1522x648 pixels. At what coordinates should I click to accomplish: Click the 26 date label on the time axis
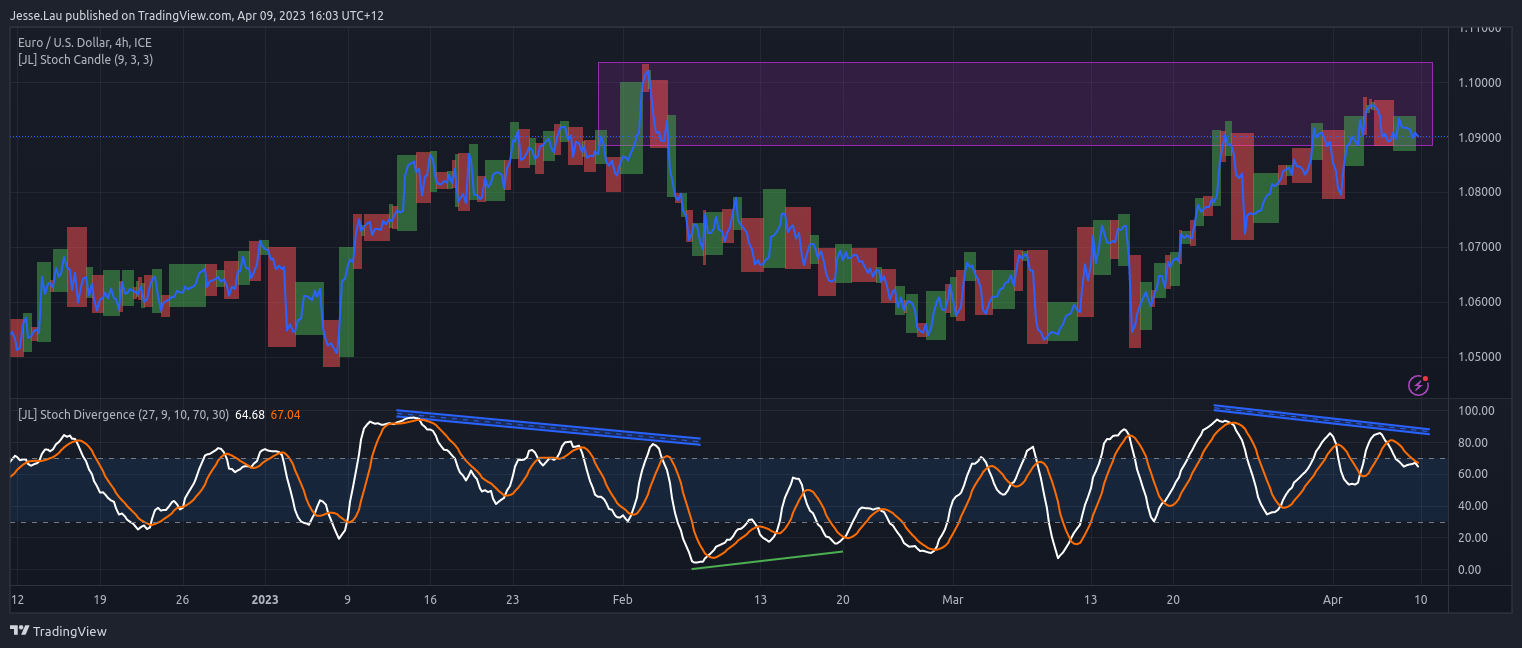(x=182, y=600)
